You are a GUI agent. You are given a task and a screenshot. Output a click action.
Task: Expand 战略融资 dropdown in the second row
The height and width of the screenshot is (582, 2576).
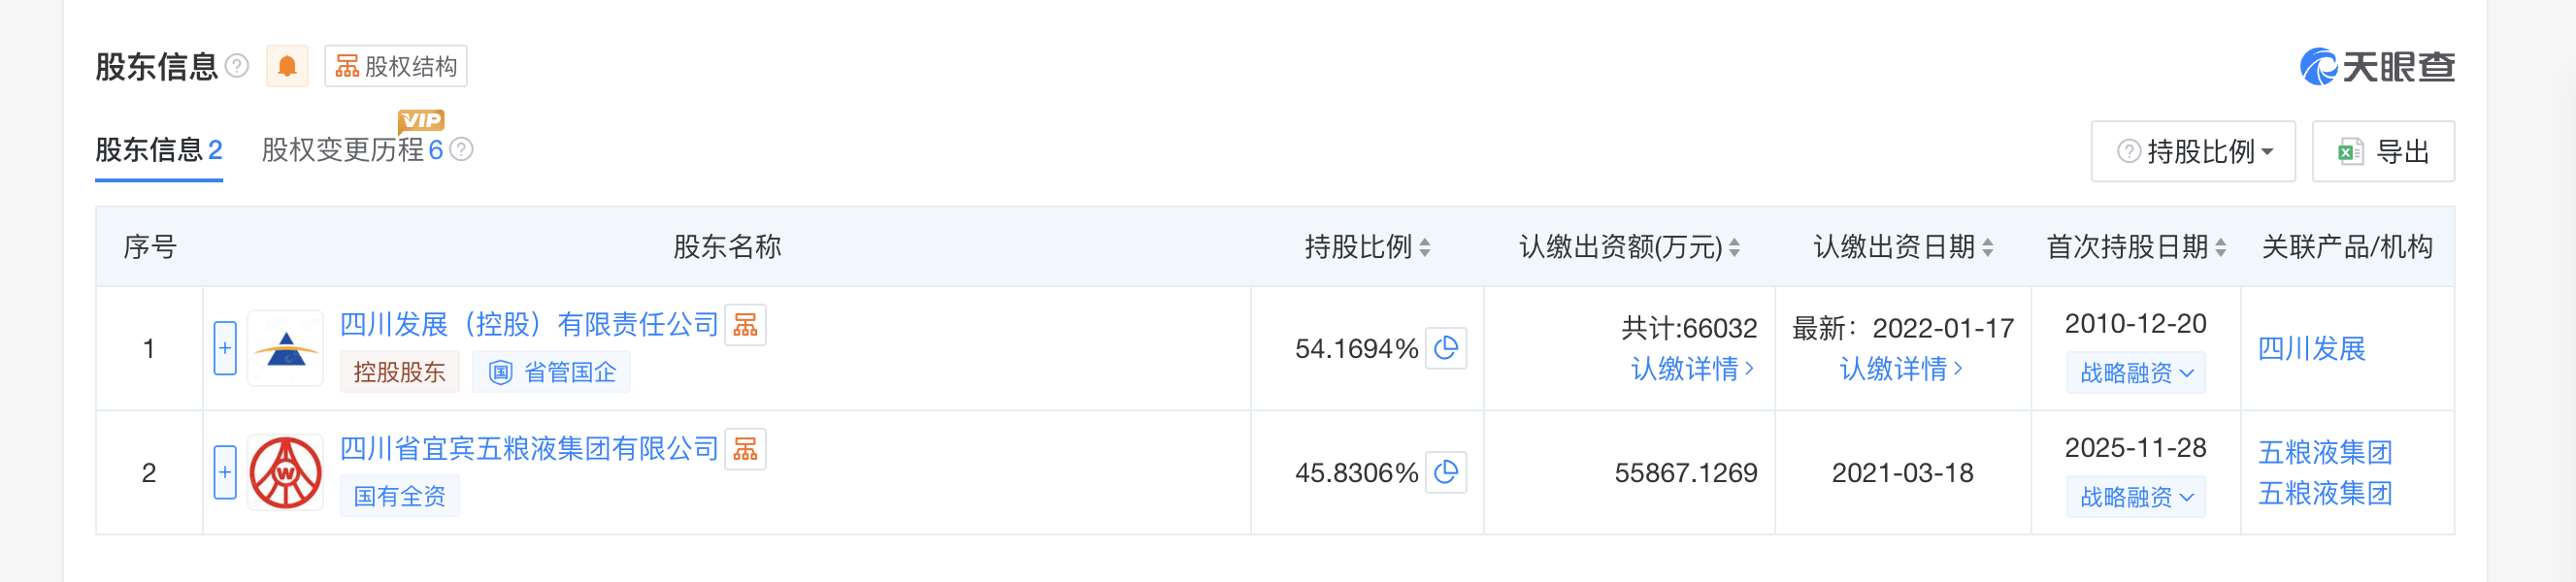[2136, 497]
